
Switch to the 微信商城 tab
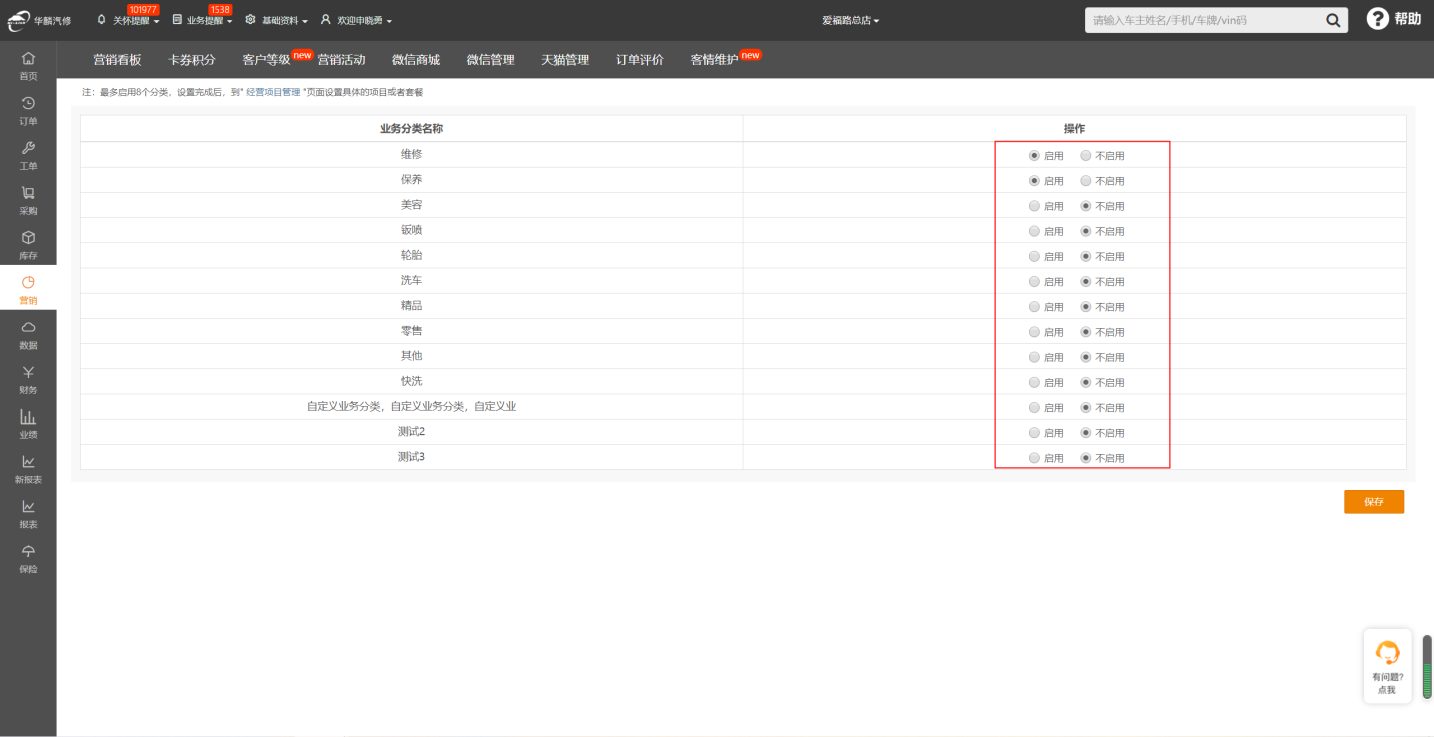coord(416,60)
